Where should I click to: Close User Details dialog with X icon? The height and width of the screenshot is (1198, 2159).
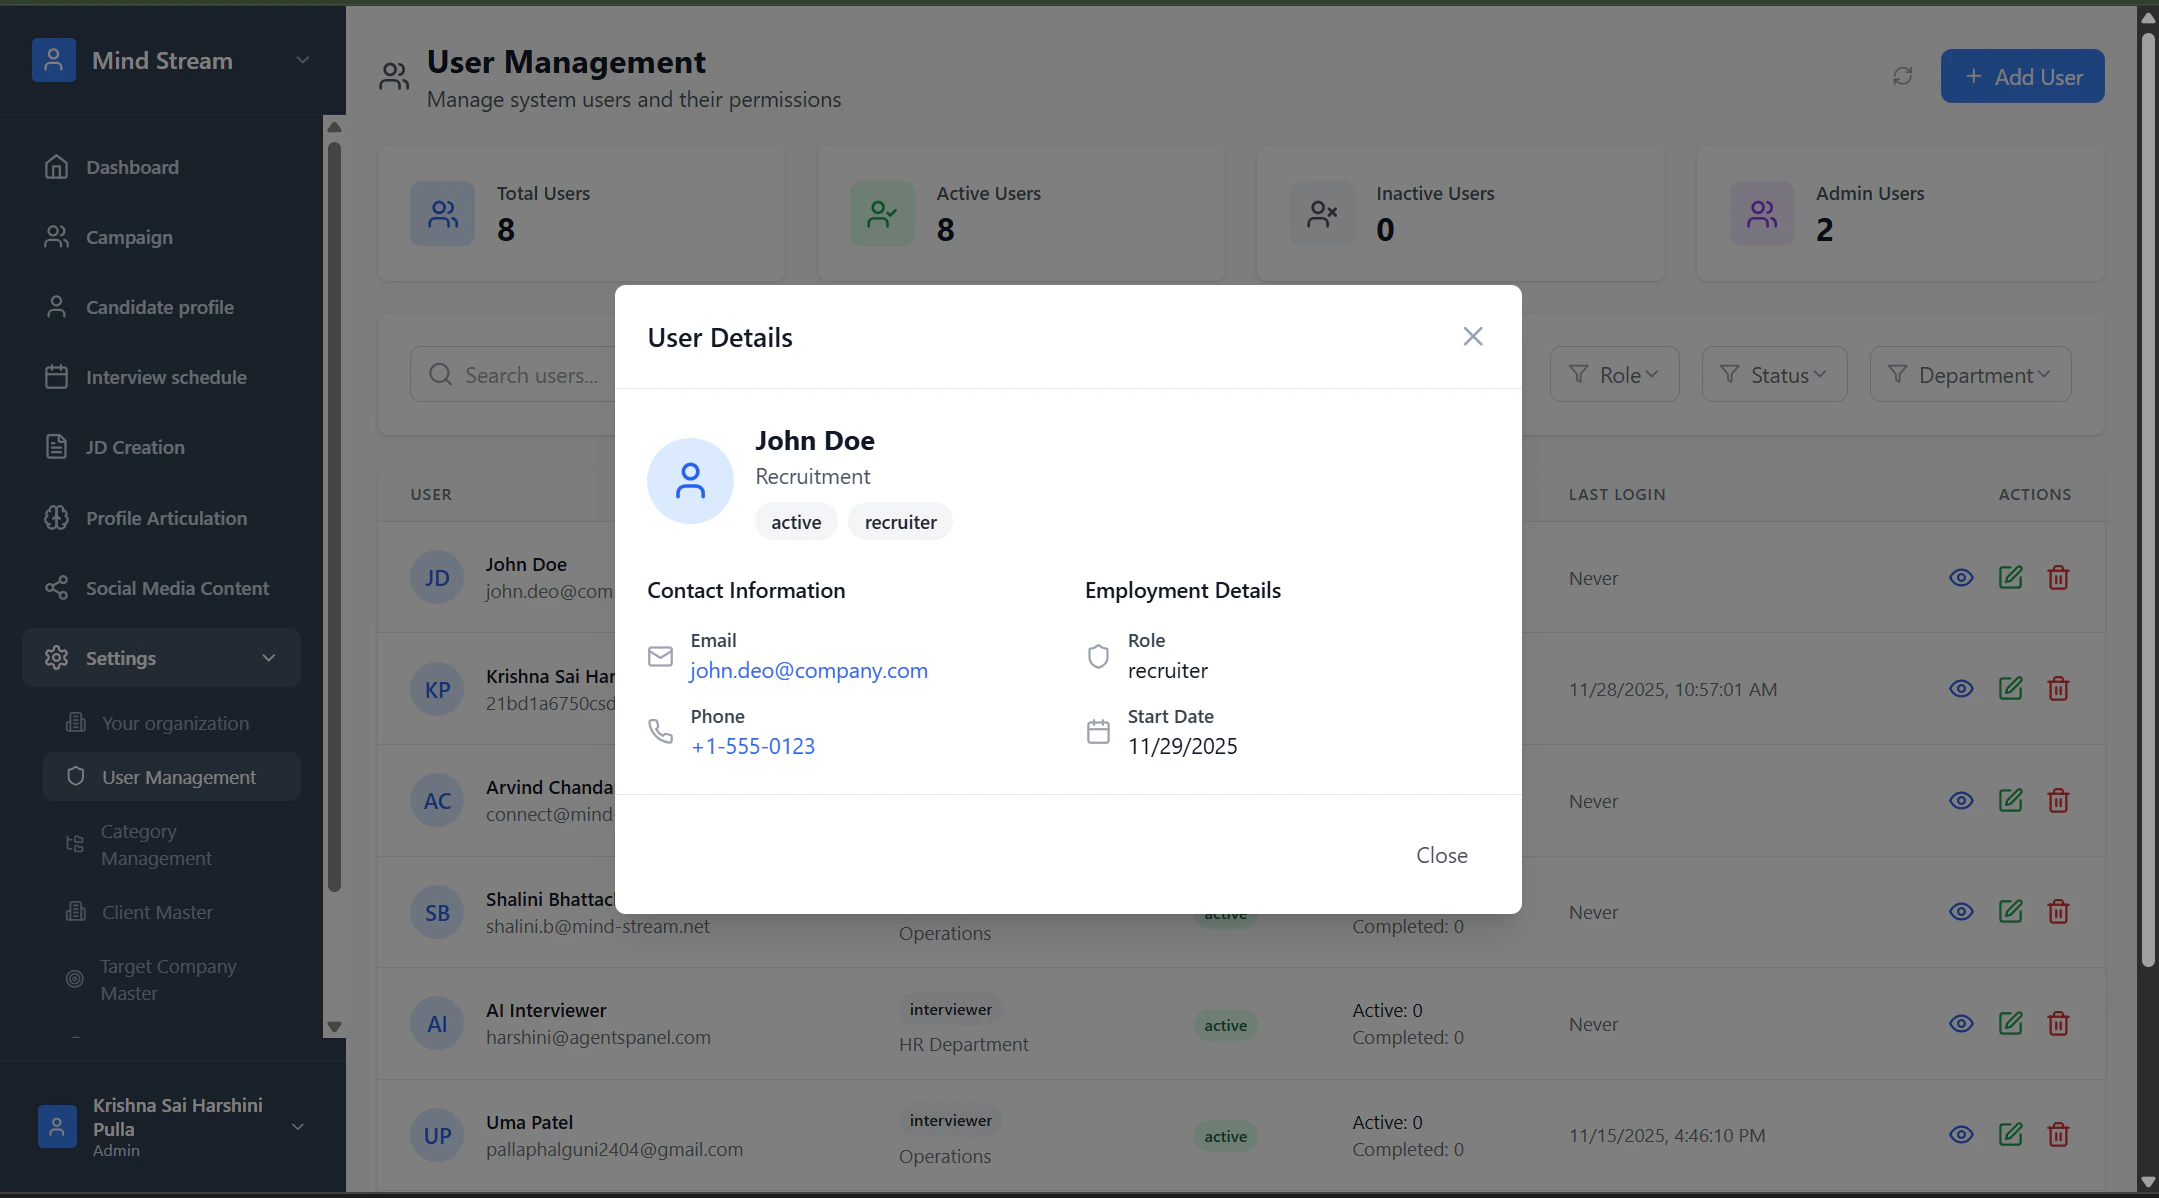click(x=1472, y=337)
